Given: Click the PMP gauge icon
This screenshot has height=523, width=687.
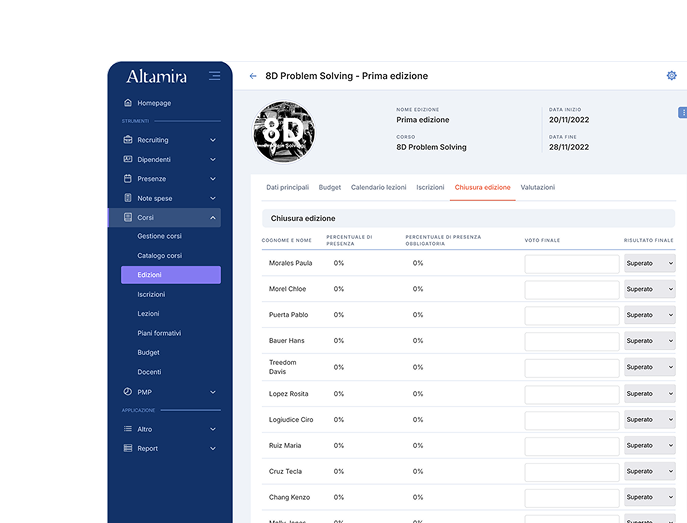Looking at the screenshot, I should pos(128,392).
